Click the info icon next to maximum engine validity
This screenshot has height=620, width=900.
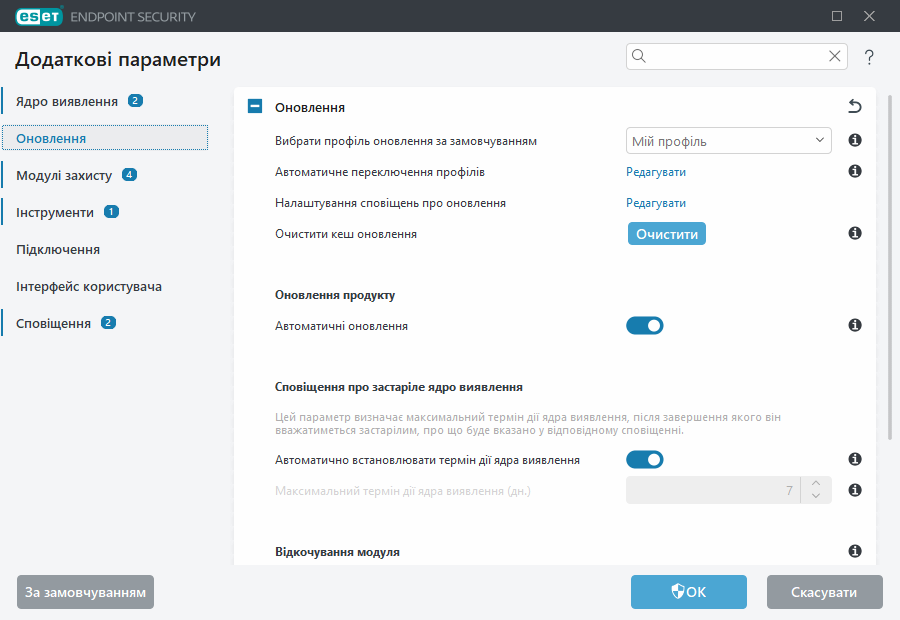point(854,489)
